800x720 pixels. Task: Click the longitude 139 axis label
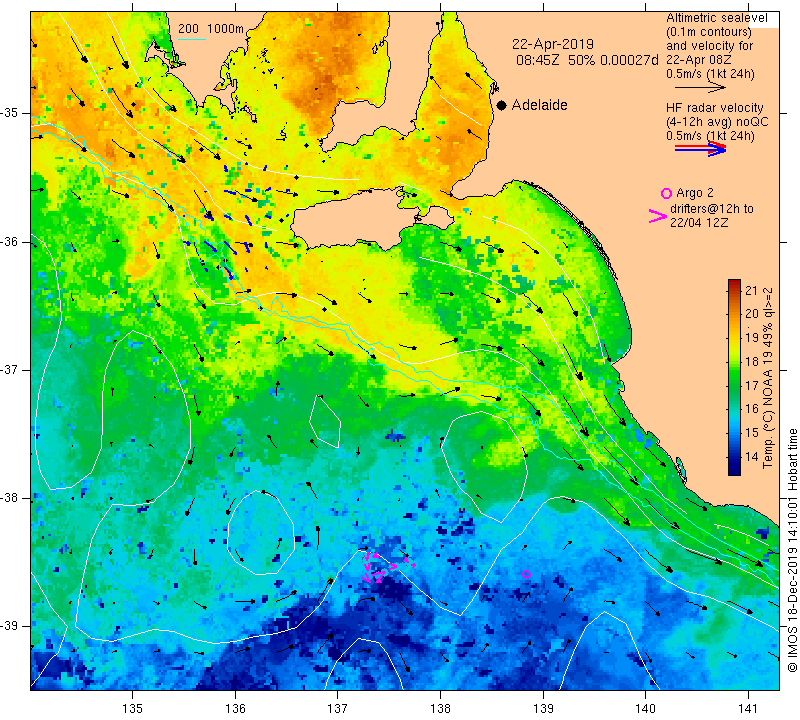(543, 709)
